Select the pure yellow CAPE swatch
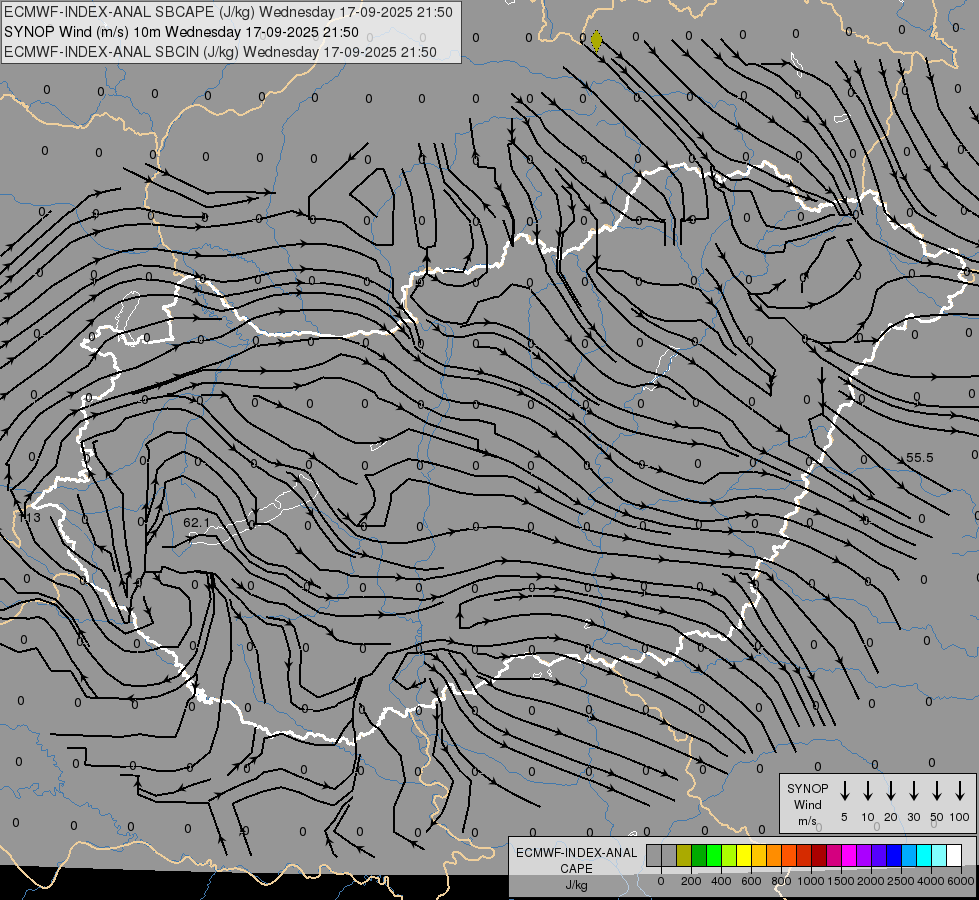 click(x=744, y=855)
